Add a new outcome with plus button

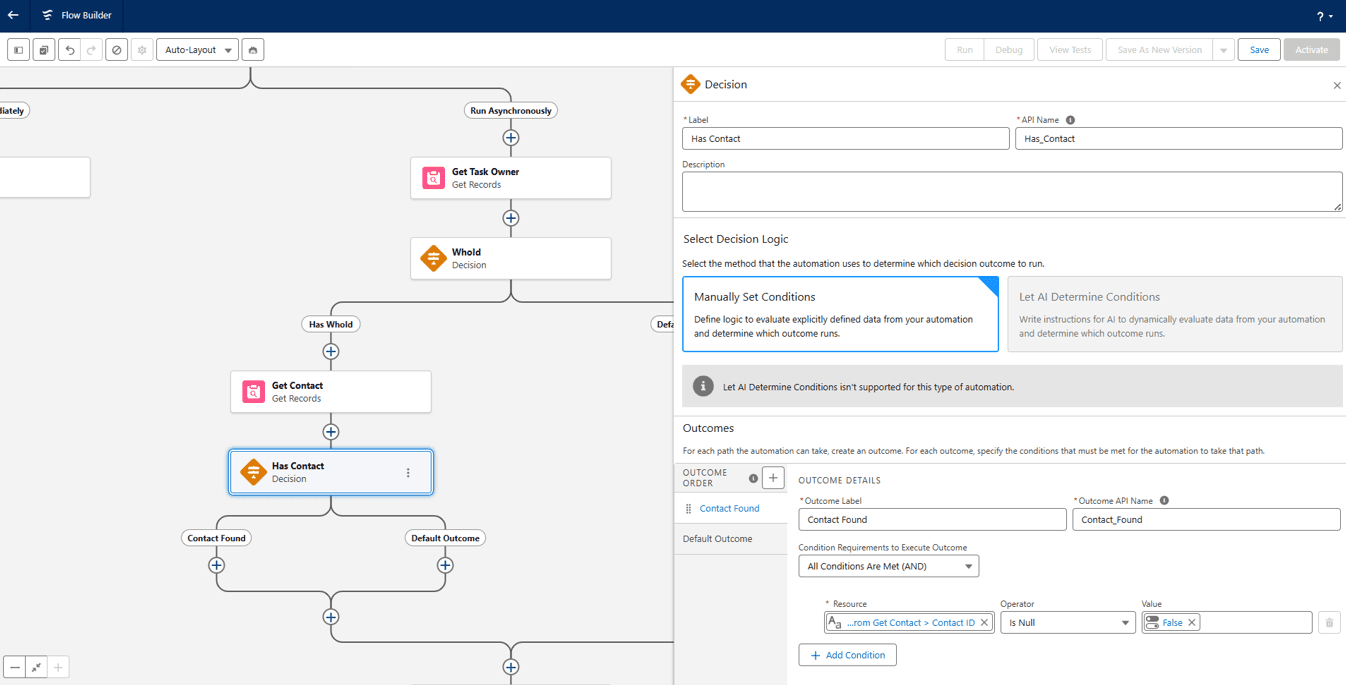(x=773, y=478)
